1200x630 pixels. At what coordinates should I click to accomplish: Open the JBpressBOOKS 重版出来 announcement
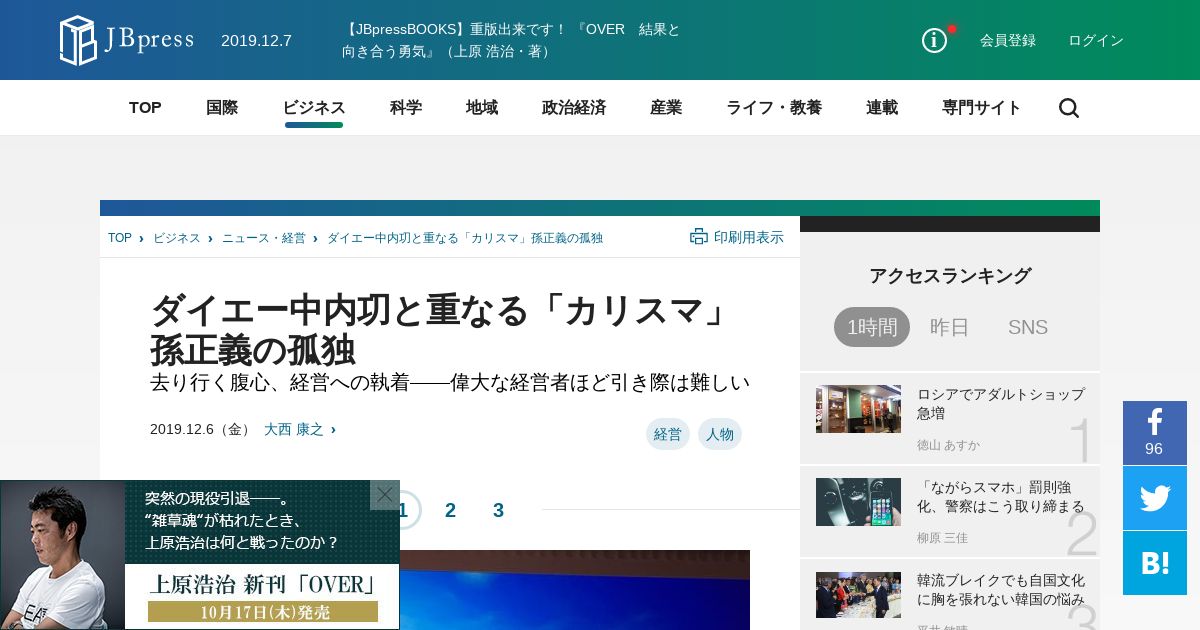tap(511, 40)
